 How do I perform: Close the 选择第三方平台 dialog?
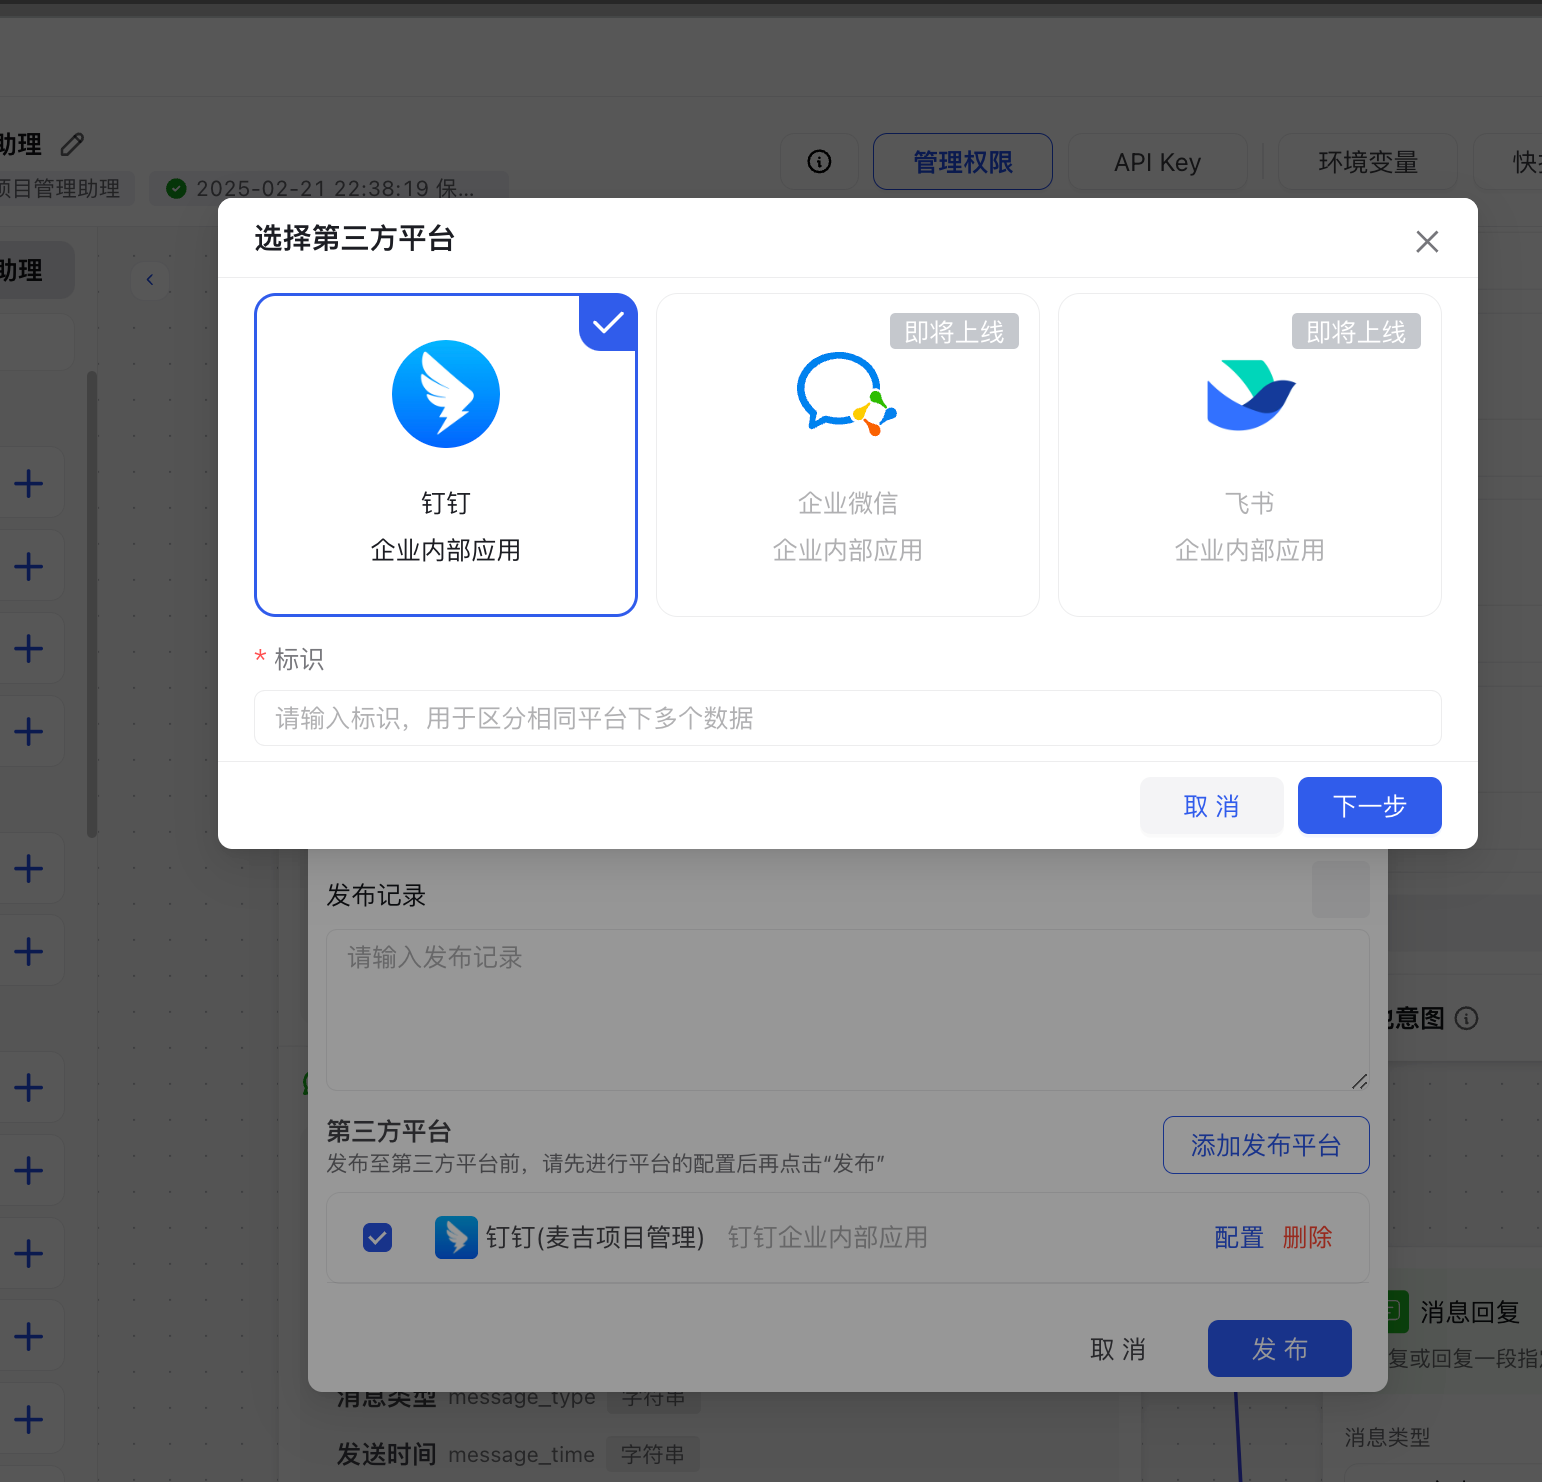pos(1427,241)
